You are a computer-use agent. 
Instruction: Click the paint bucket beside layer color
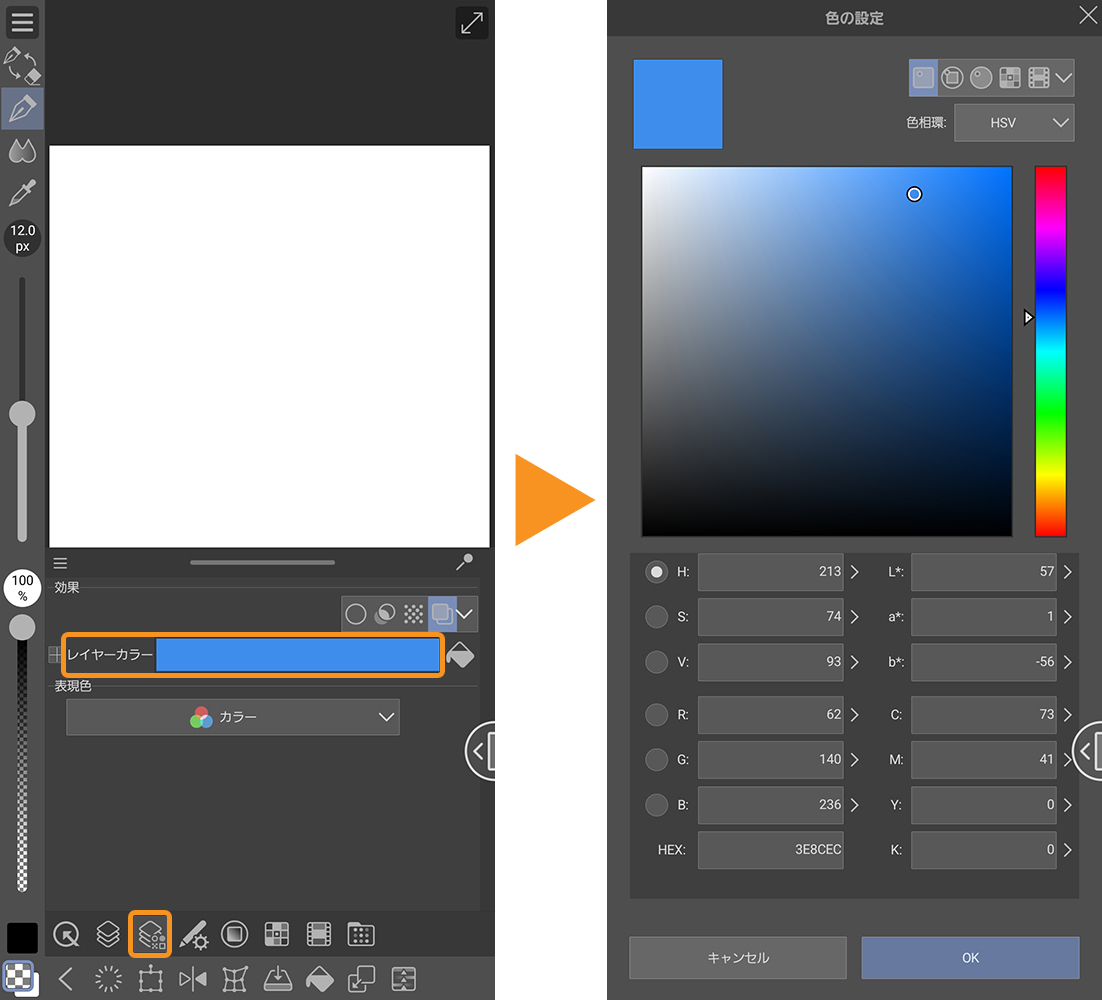tap(460, 654)
